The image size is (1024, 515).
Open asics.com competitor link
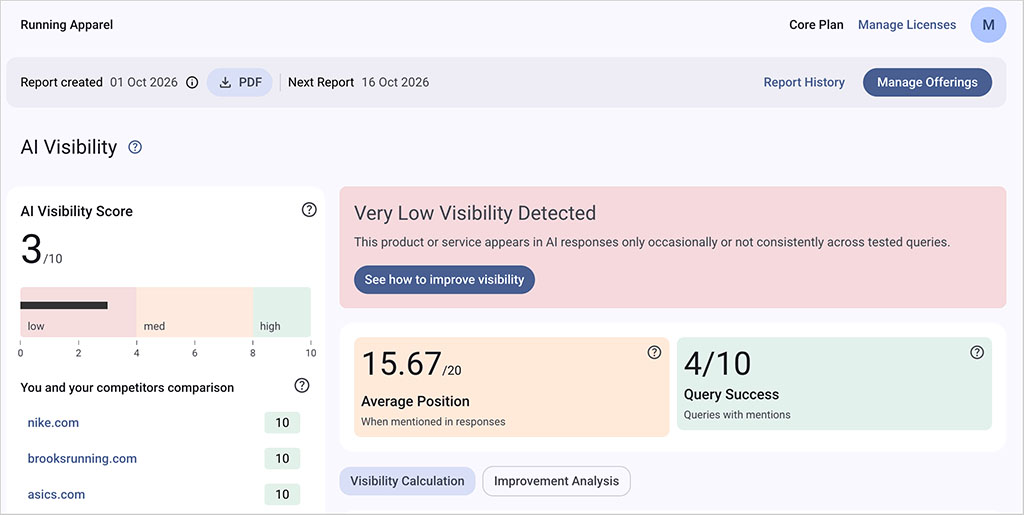[56, 494]
